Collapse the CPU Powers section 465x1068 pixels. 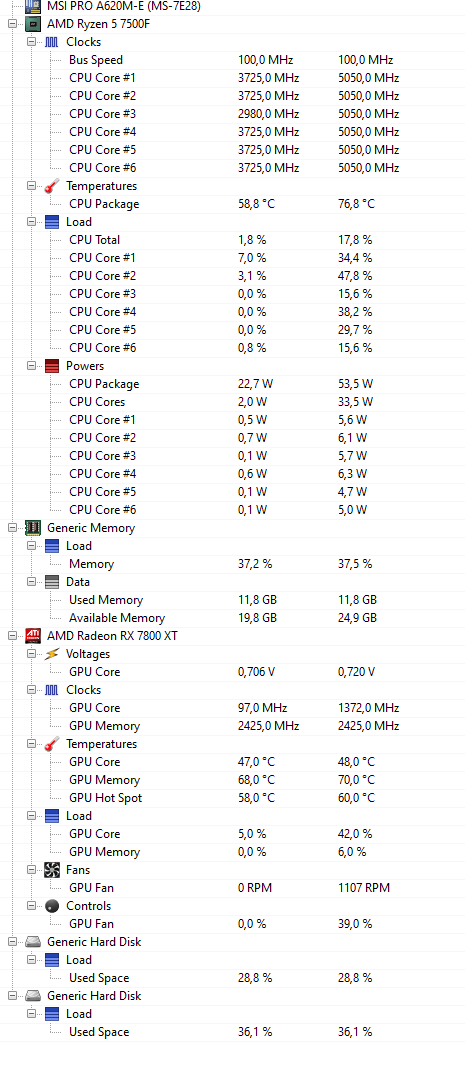31,366
